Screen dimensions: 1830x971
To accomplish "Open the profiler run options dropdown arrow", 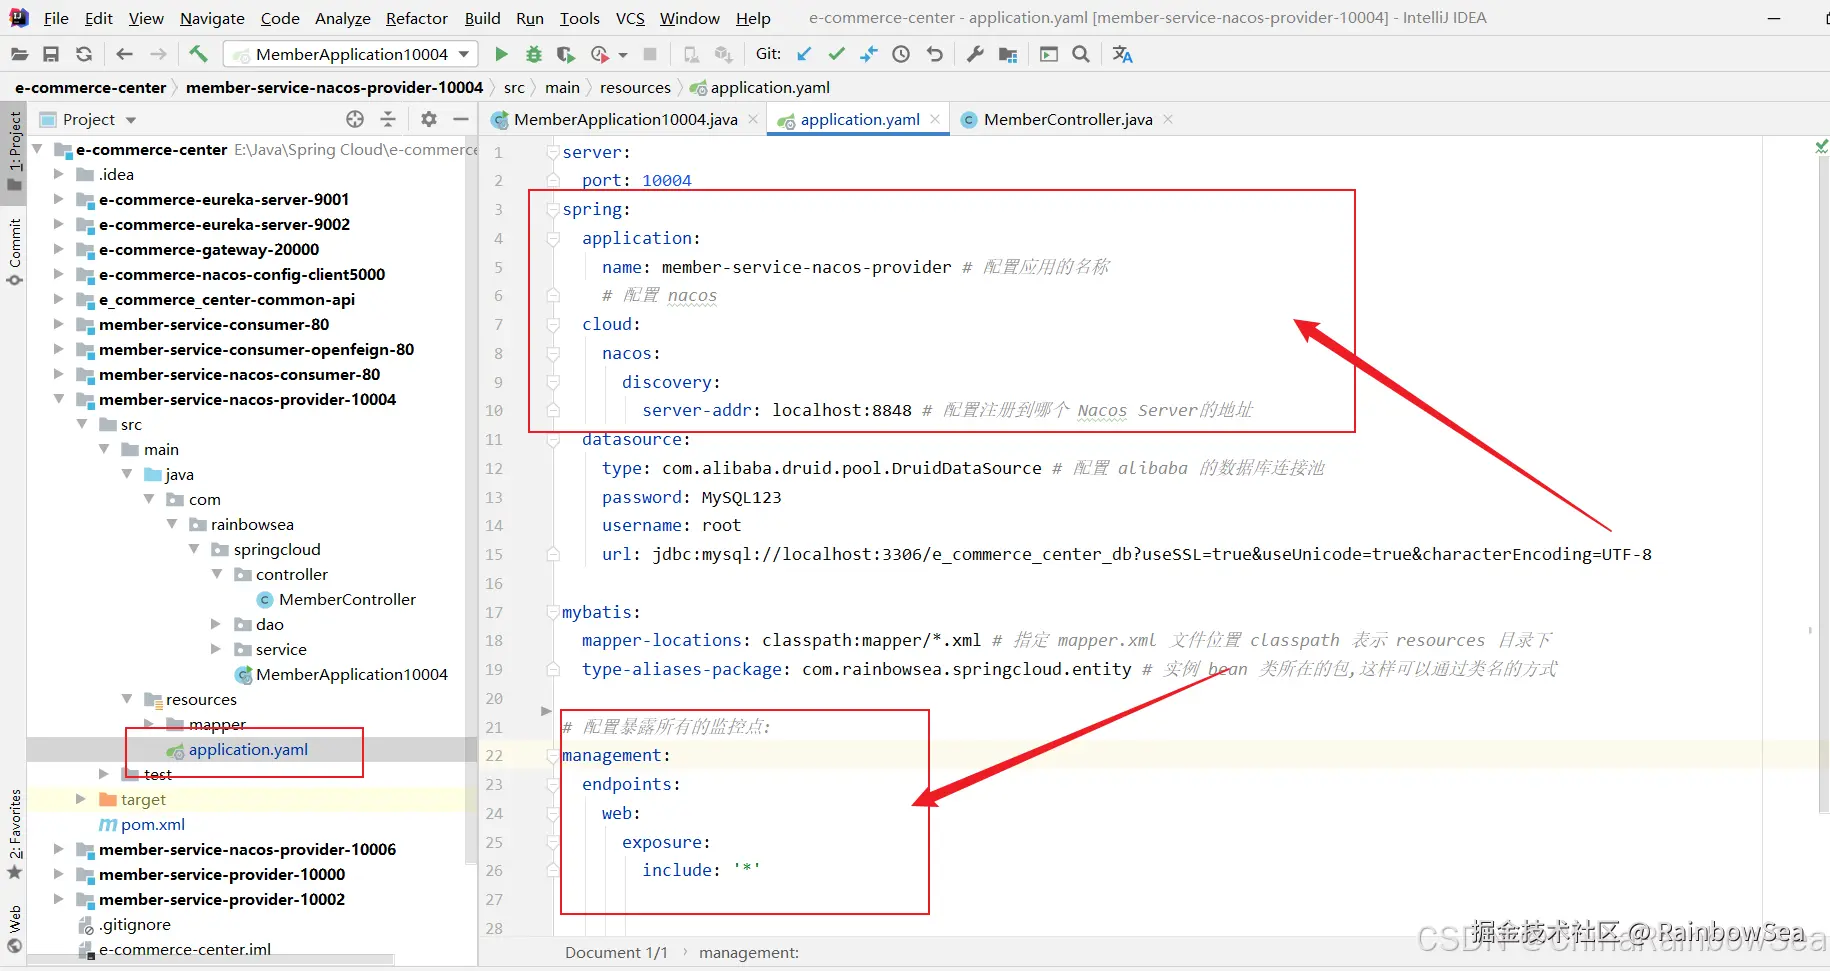I will pyautogui.click(x=623, y=55).
